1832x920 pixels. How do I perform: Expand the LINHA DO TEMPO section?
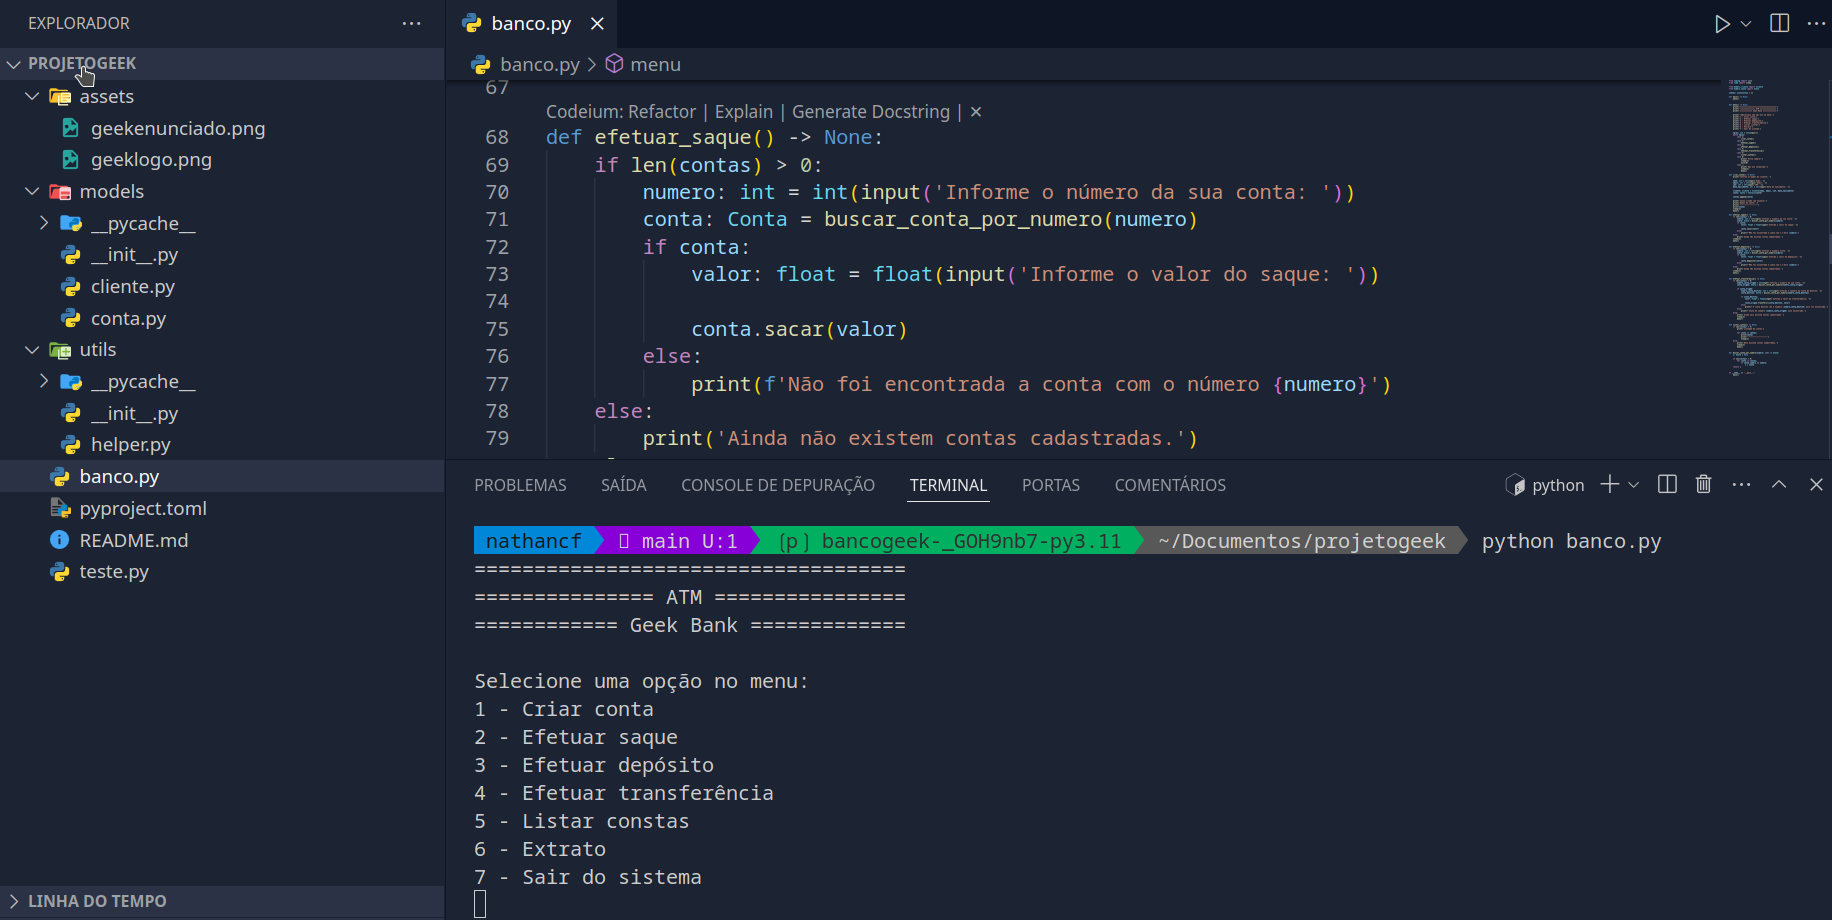pyautogui.click(x=222, y=901)
